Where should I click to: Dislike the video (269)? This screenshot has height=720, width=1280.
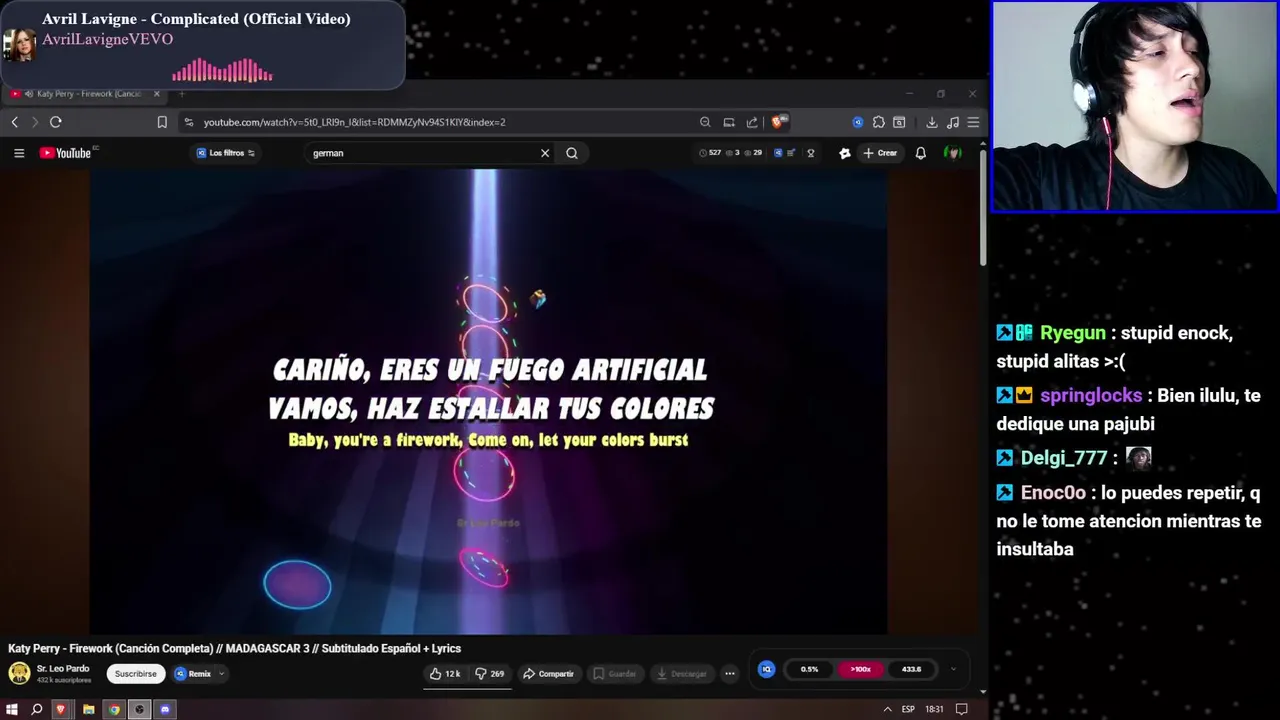tap(490, 674)
